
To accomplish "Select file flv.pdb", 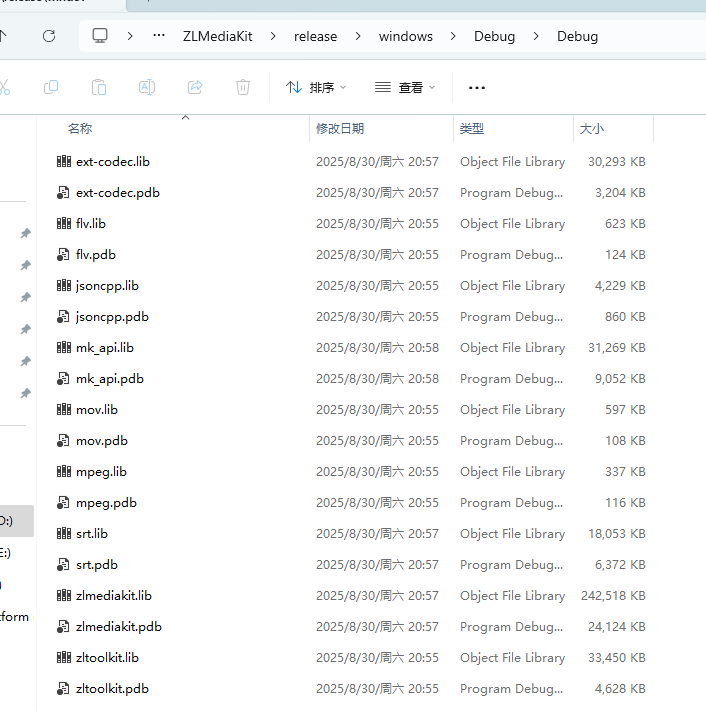I will pyautogui.click(x=96, y=255).
